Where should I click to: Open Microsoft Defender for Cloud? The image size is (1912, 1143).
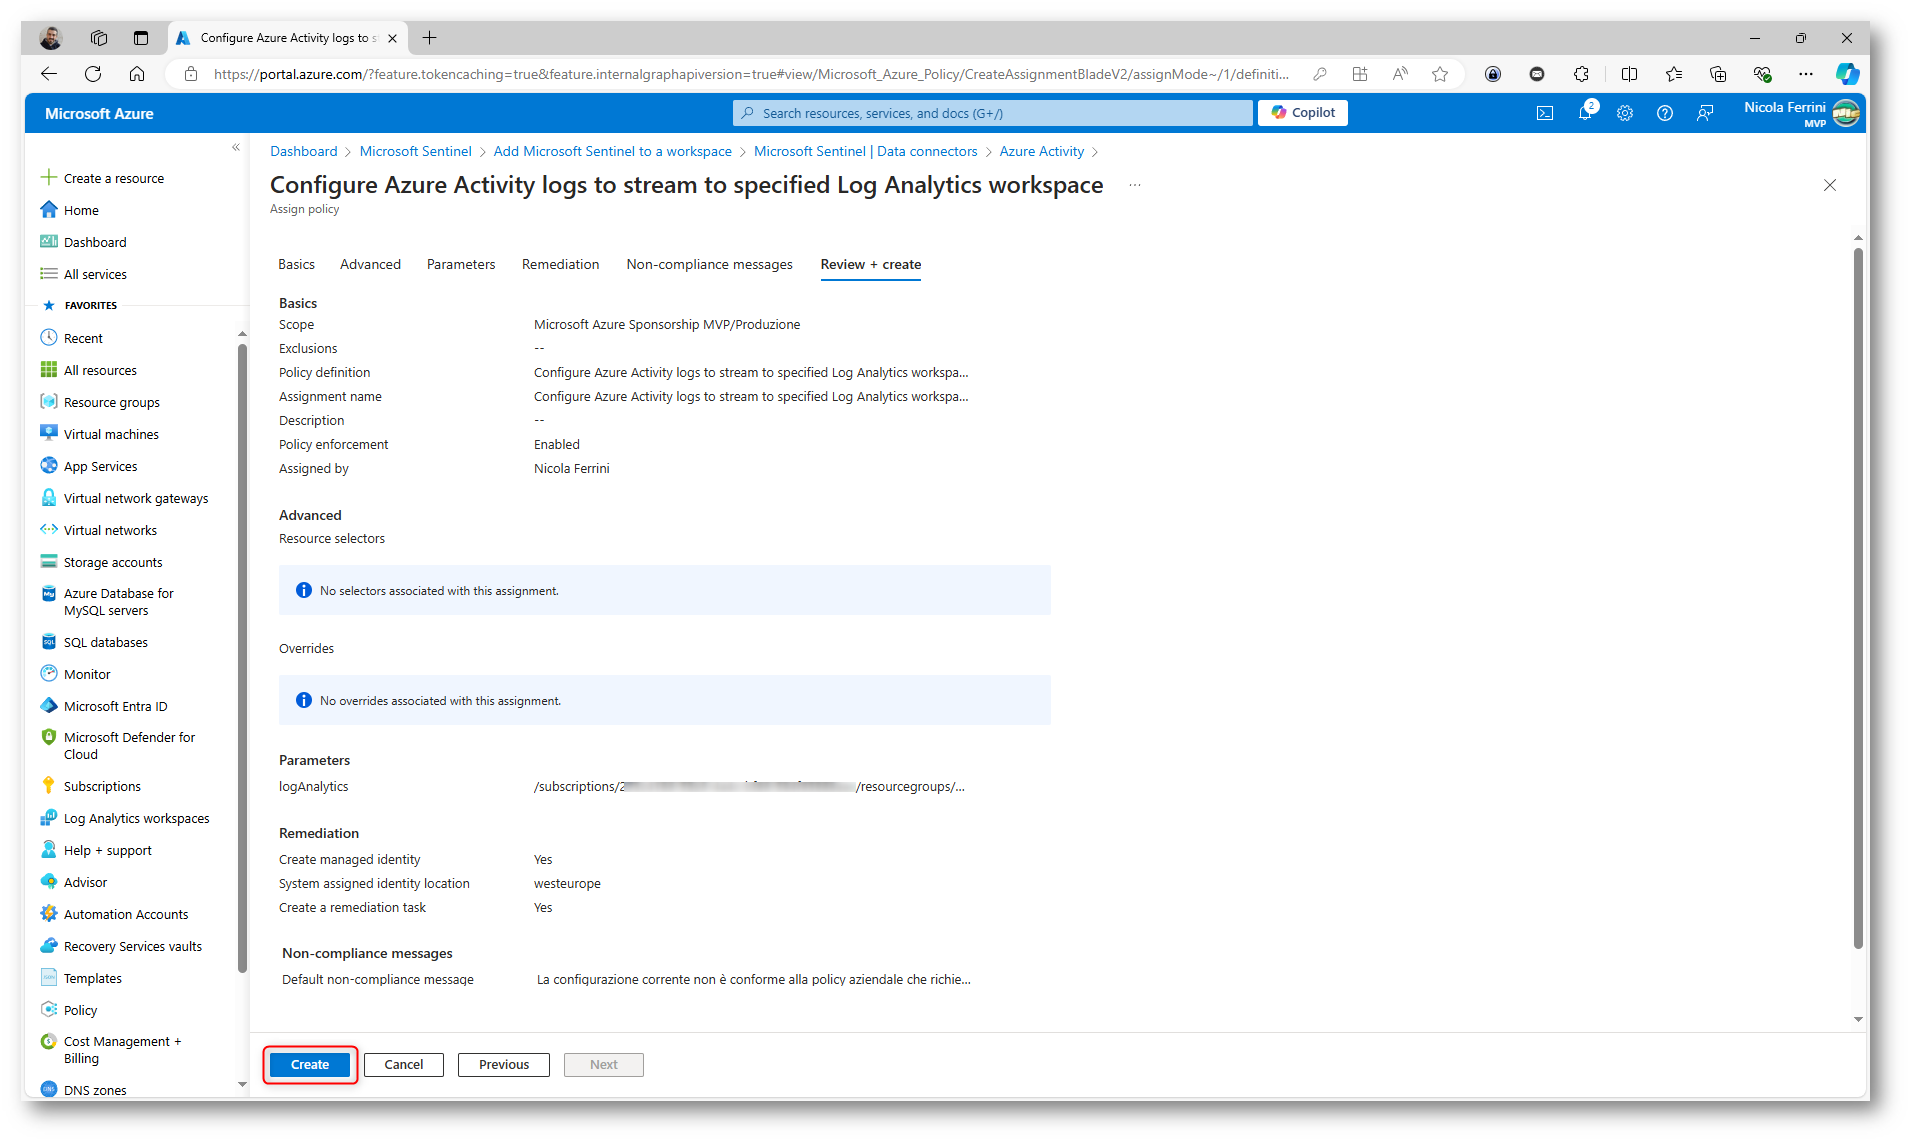(x=117, y=746)
